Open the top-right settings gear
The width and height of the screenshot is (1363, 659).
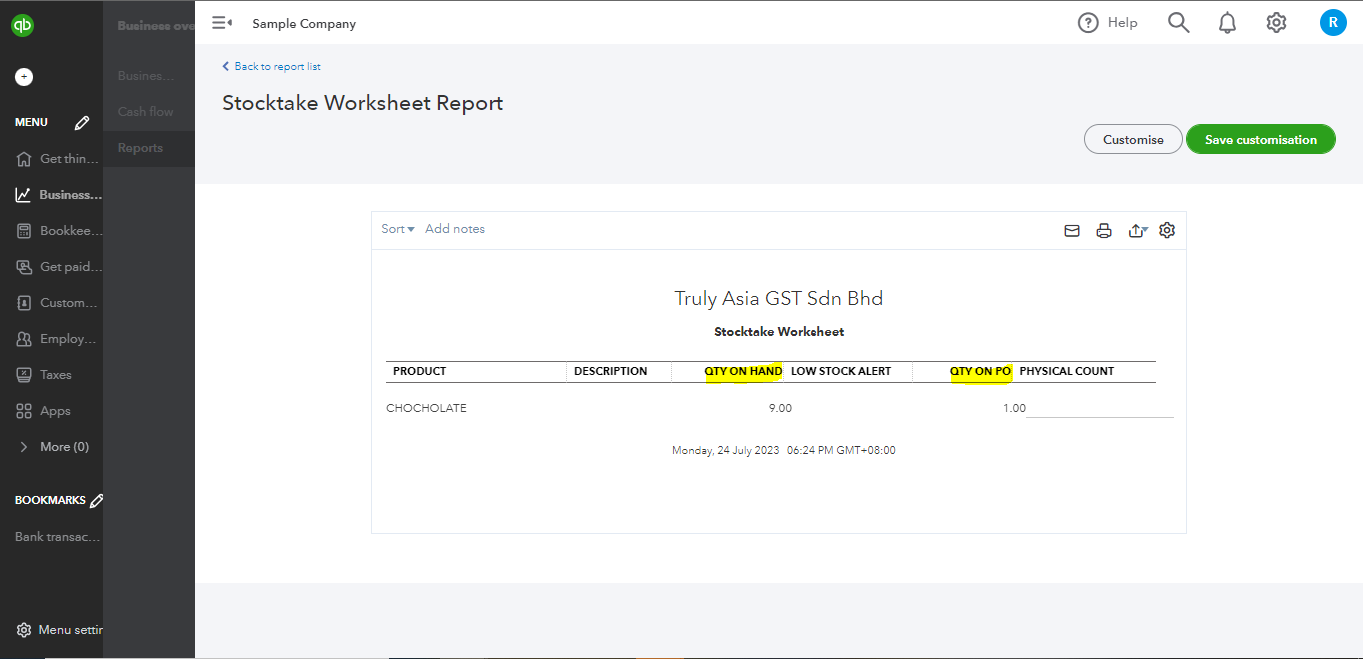(x=1276, y=23)
